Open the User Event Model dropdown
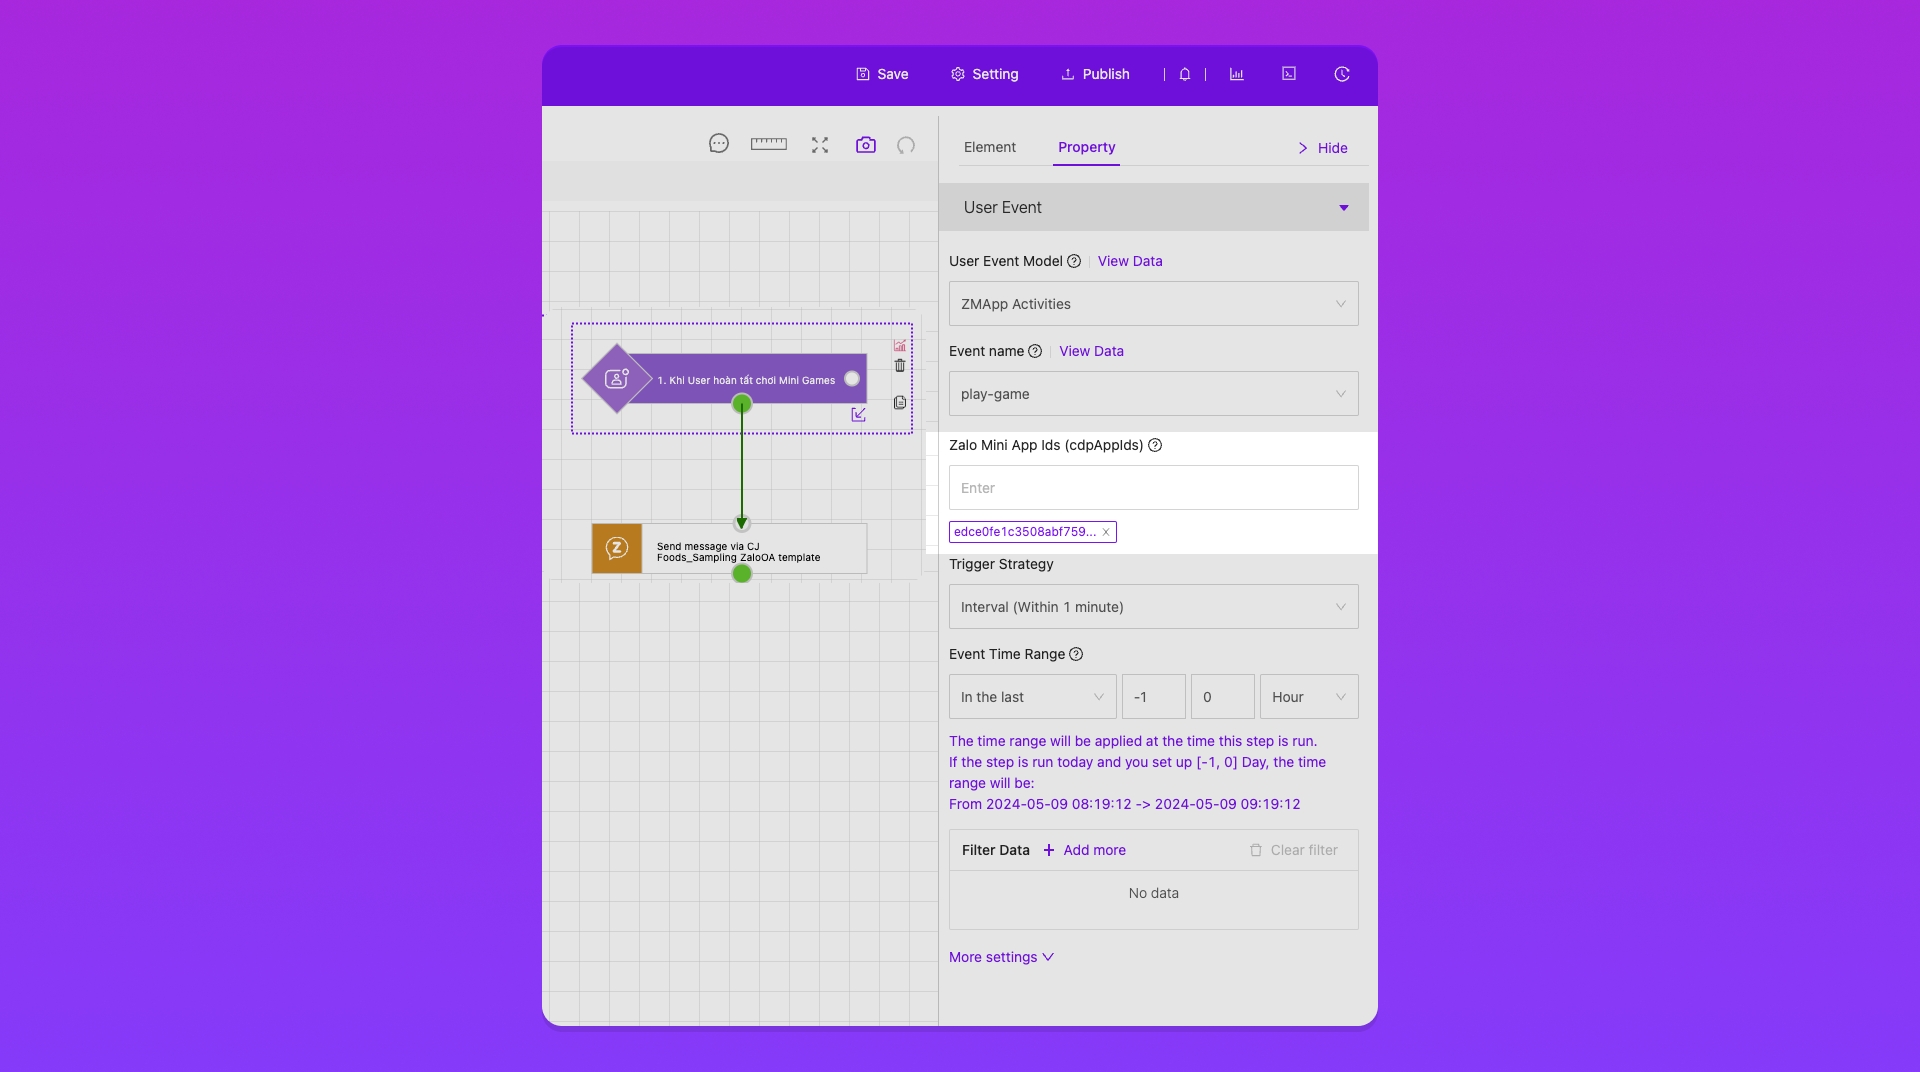The image size is (1920, 1072). click(x=1153, y=304)
